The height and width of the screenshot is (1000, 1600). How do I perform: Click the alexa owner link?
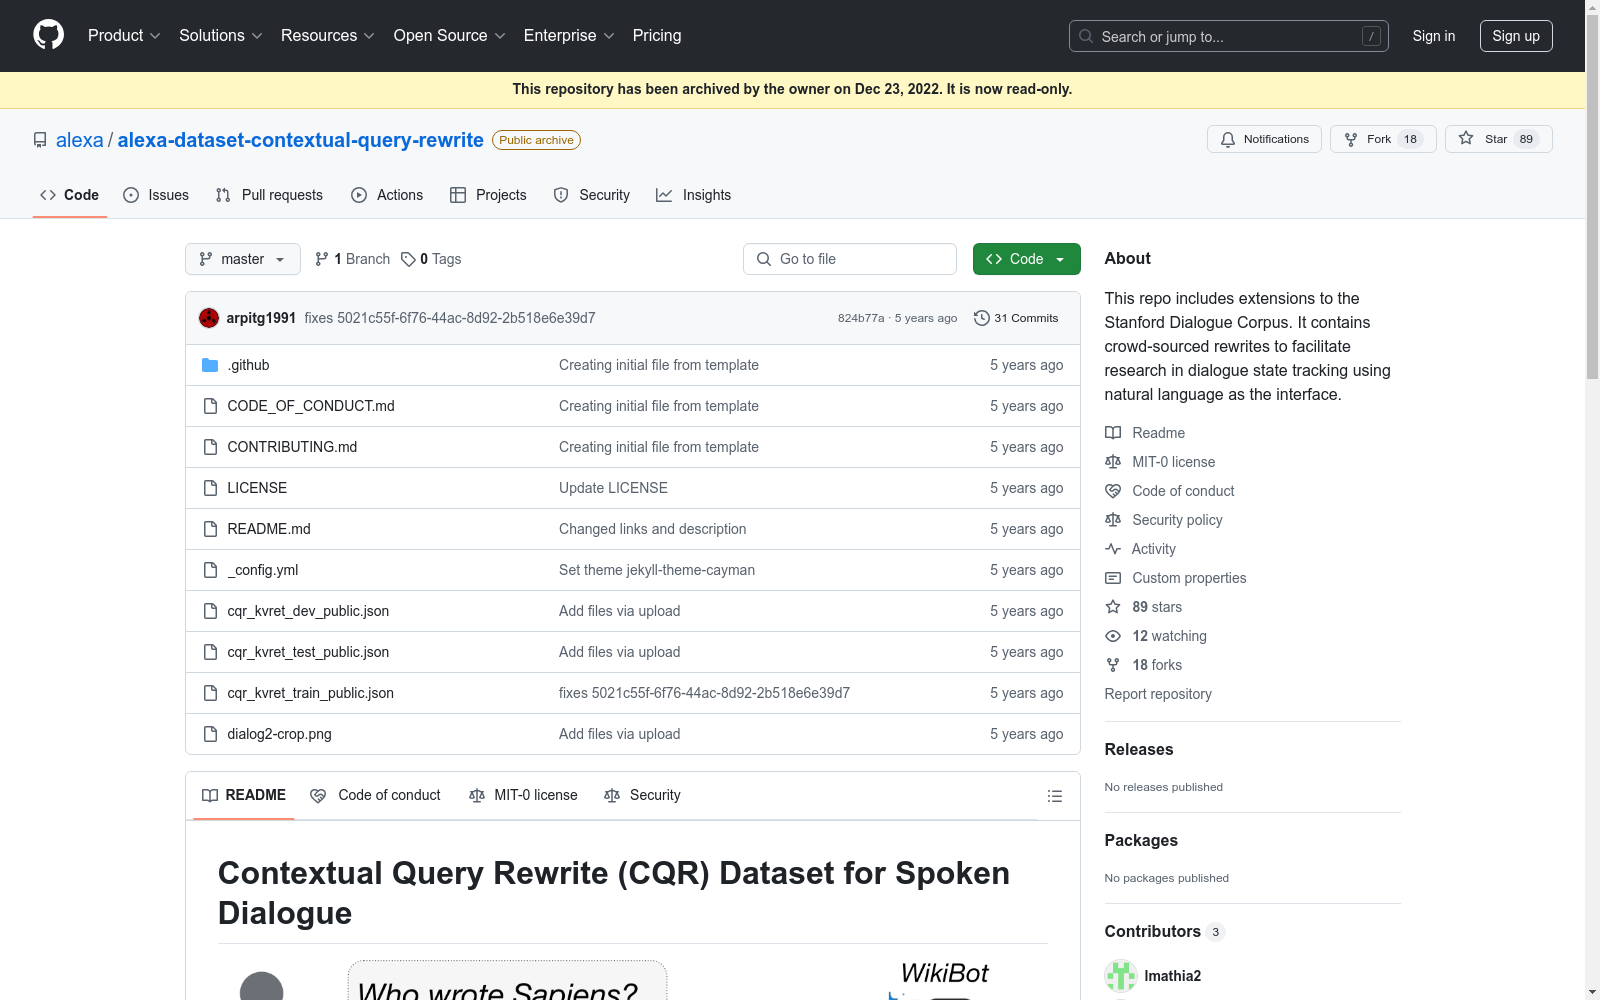pyautogui.click(x=80, y=140)
